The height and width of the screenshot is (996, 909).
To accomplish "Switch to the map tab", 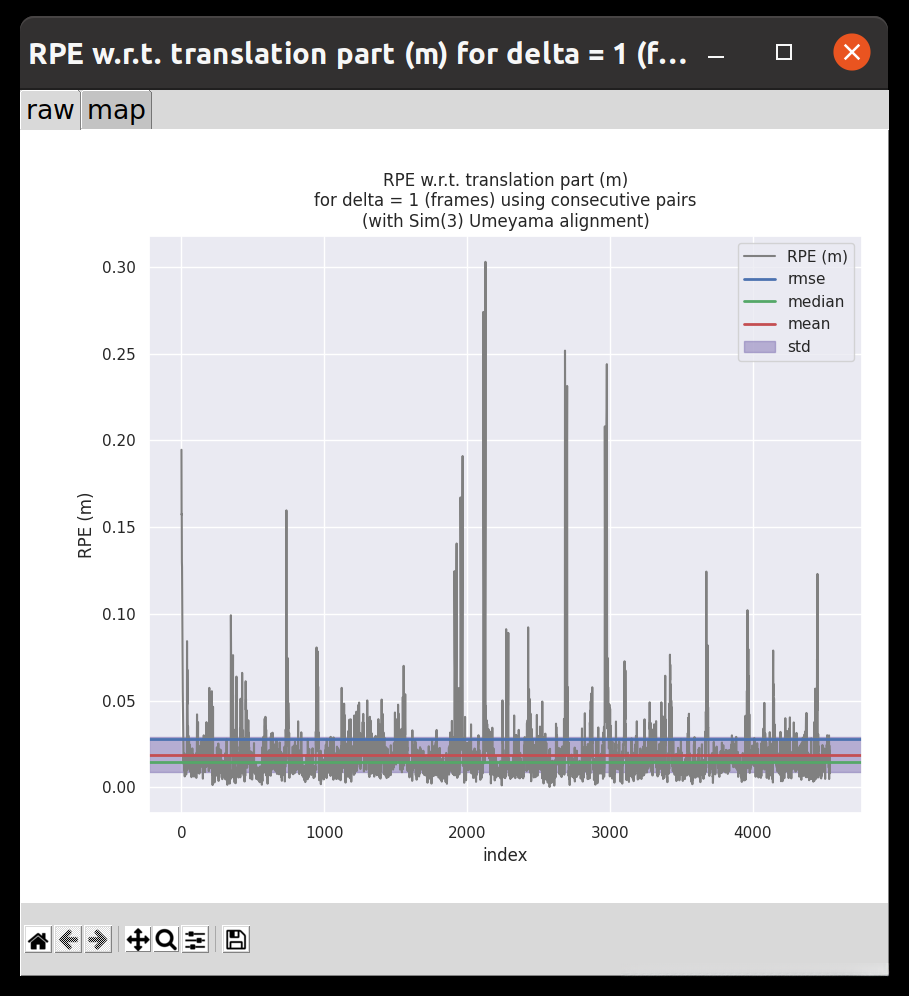I will [x=116, y=110].
